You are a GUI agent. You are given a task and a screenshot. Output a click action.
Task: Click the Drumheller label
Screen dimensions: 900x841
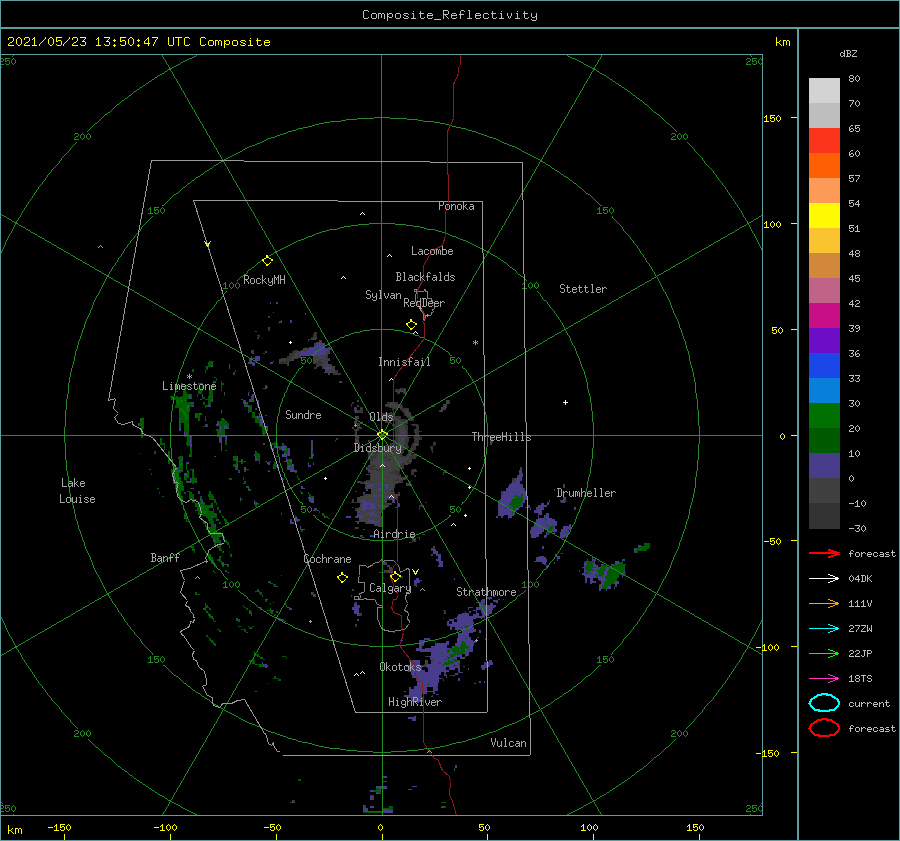[x=586, y=493]
